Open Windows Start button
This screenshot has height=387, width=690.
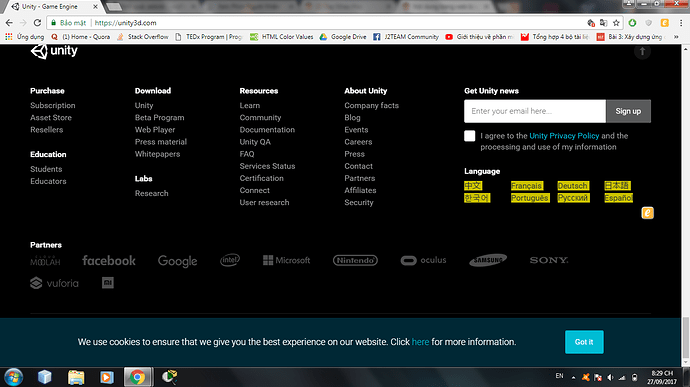(14, 377)
